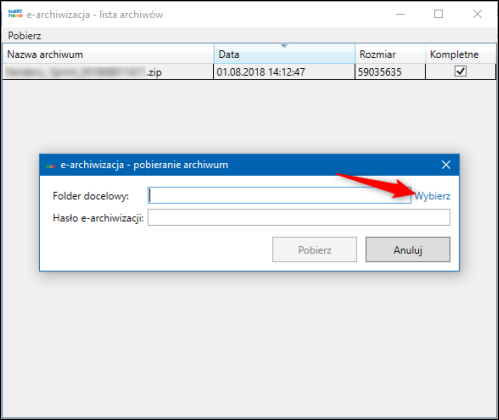Click the Hasło e-archiwizacji password field
499x420 pixels.
[299, 217]
